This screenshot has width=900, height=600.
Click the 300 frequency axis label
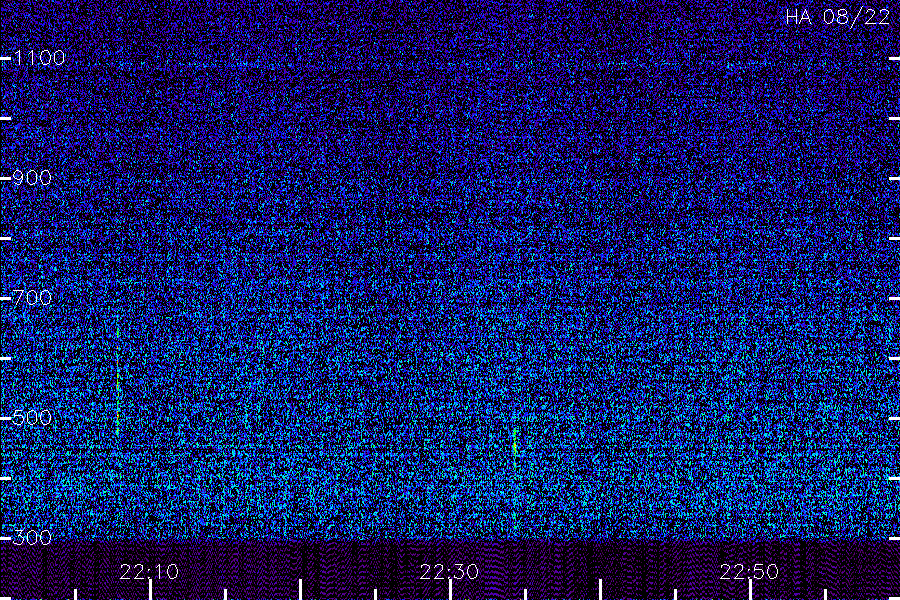tap(32, 538)
